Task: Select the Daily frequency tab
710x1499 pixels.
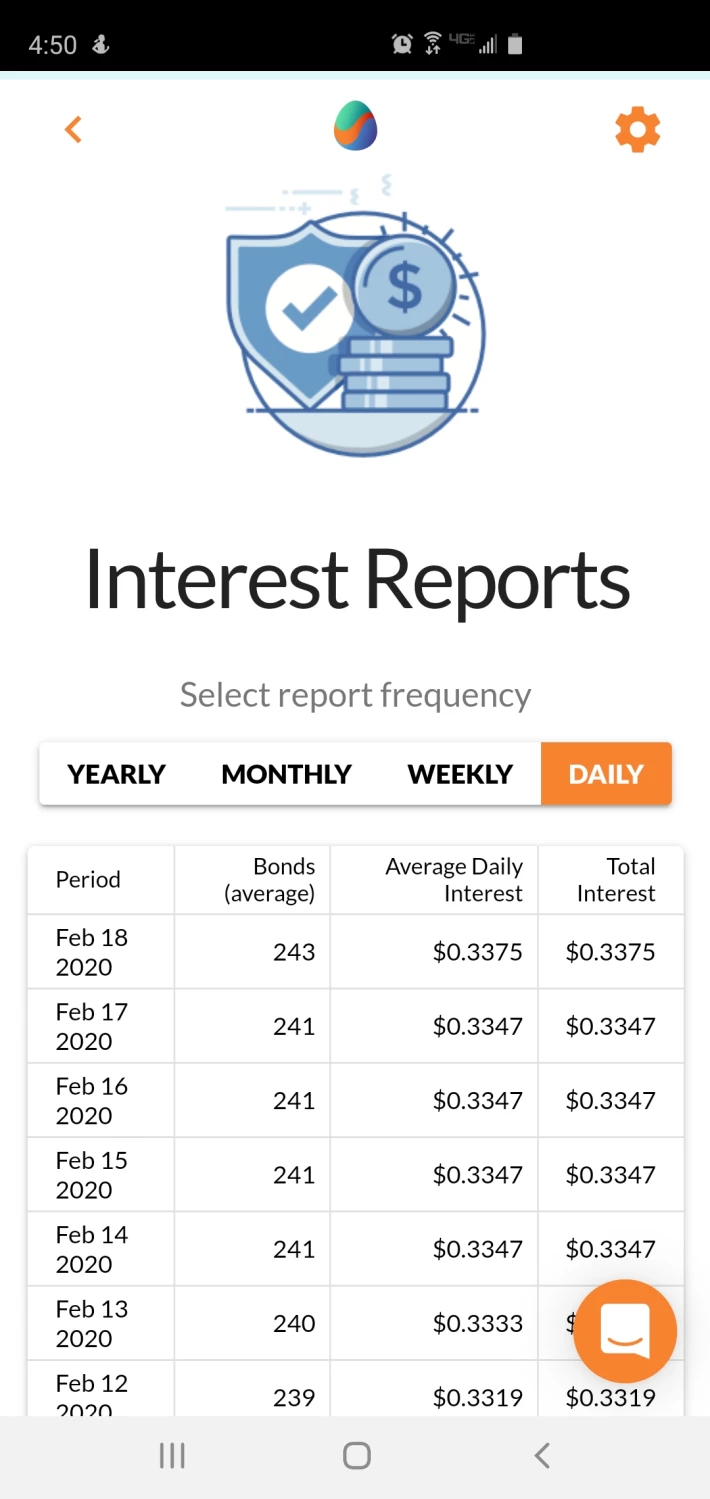Action: click(606, 774)
